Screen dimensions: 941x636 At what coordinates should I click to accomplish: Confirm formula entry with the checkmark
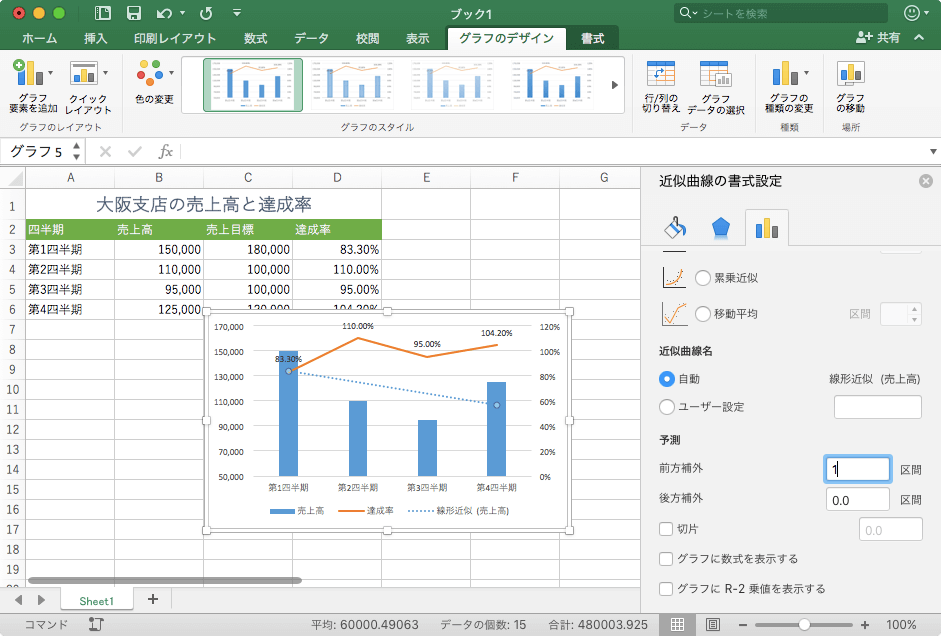tap(134, 151)
